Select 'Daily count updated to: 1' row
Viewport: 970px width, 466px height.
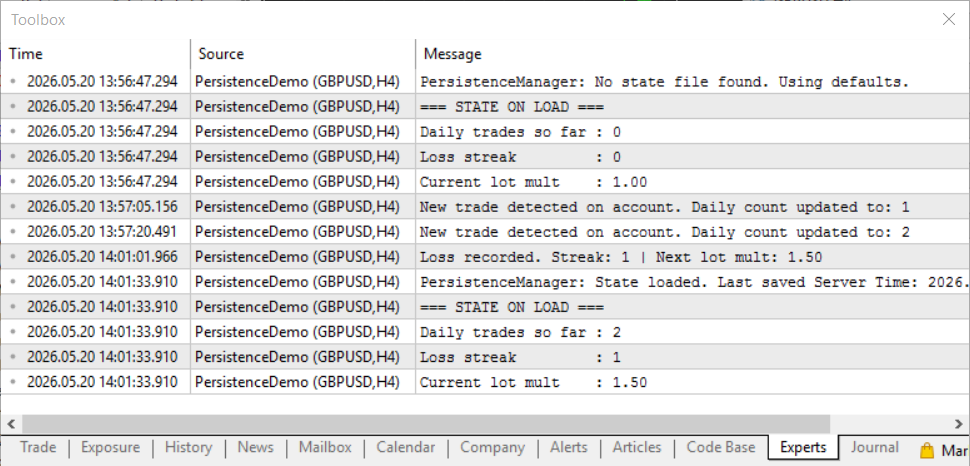pos(485,207)
